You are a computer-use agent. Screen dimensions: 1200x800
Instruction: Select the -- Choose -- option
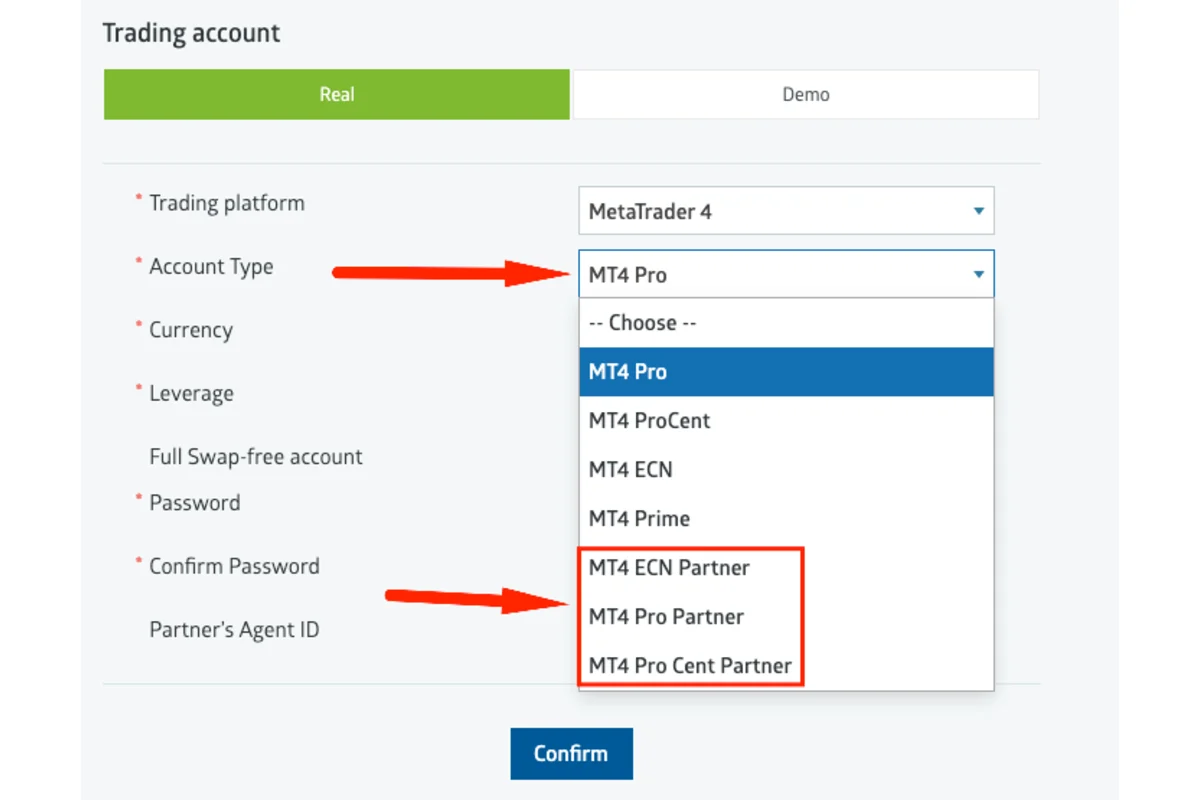pyautogui.click(x=786, y=323)
